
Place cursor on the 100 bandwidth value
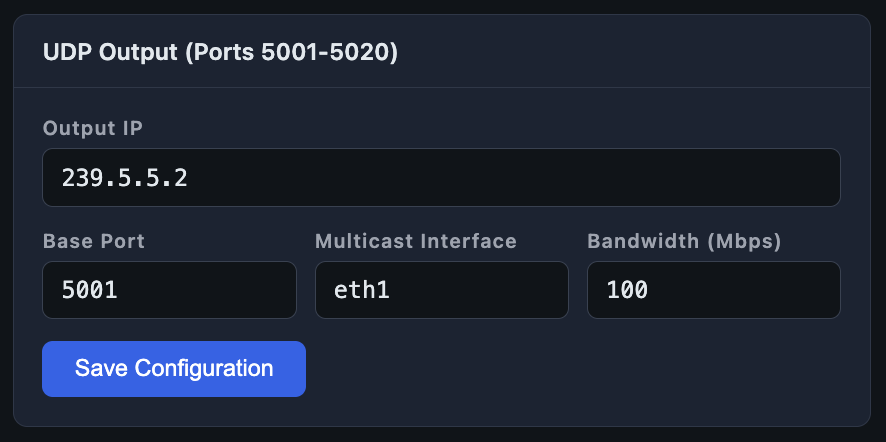click(x=627, y=291)
